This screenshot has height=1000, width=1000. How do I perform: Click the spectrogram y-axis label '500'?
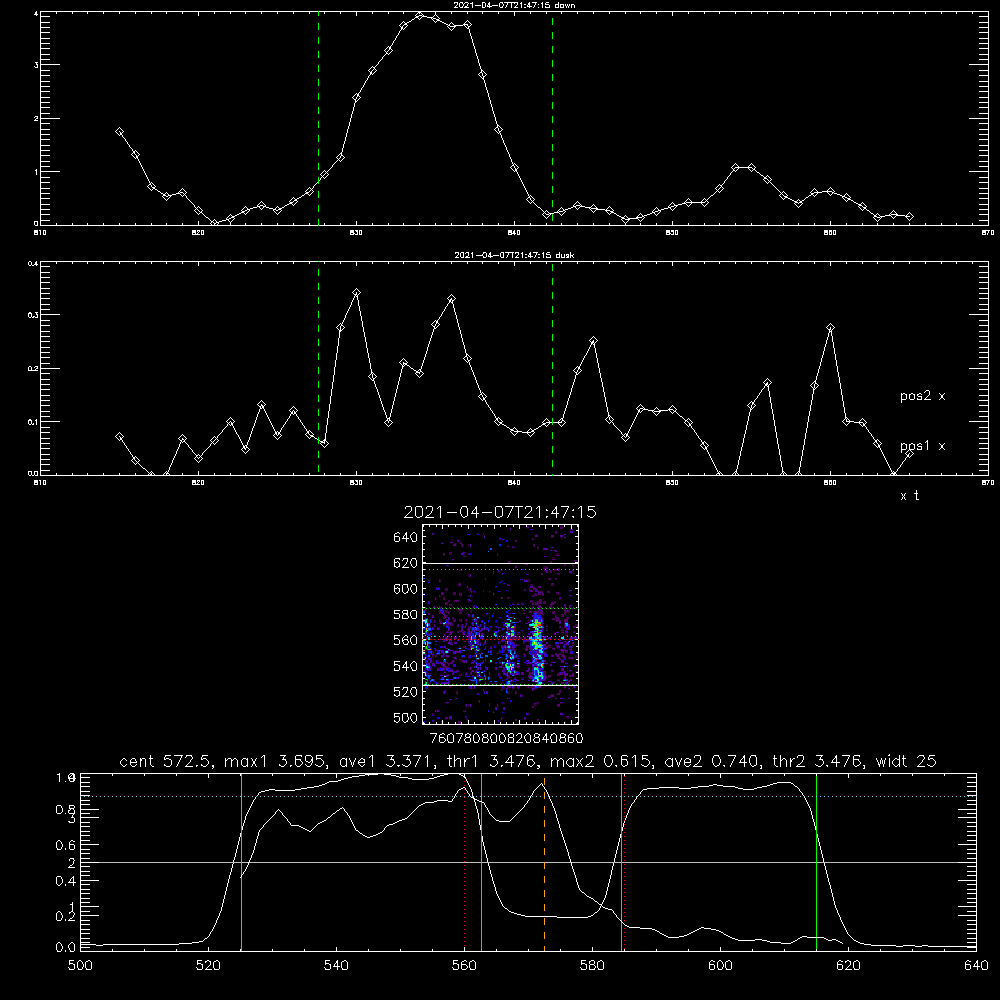[406, 717]
